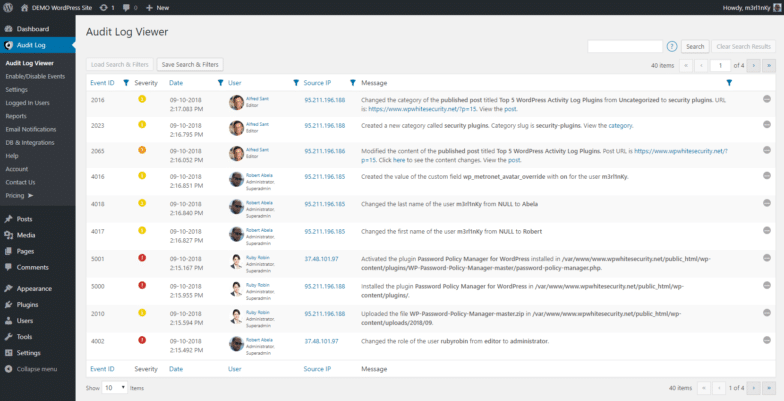Click the search help question icon

(x=672, y=46)
